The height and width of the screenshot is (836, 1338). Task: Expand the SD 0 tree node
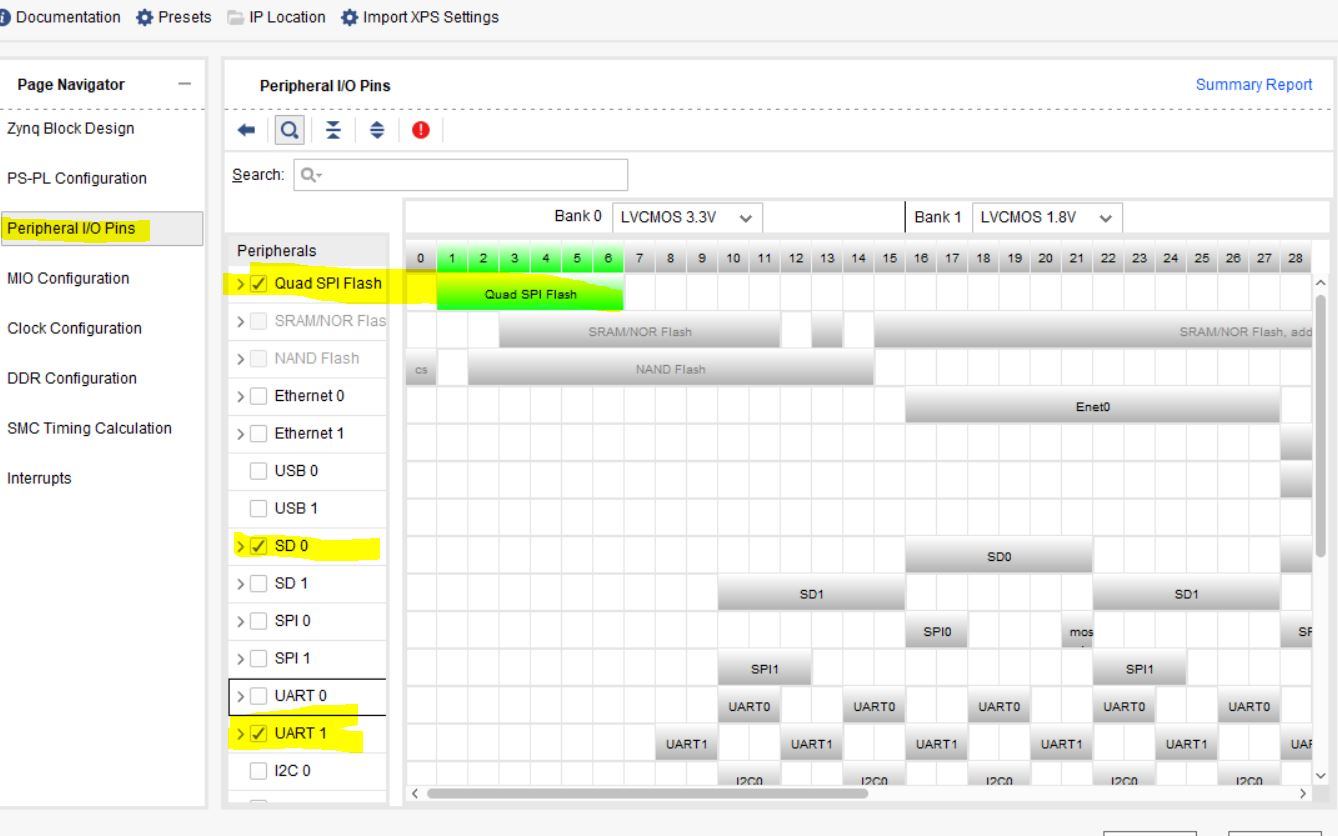click(x=240, y=546)
